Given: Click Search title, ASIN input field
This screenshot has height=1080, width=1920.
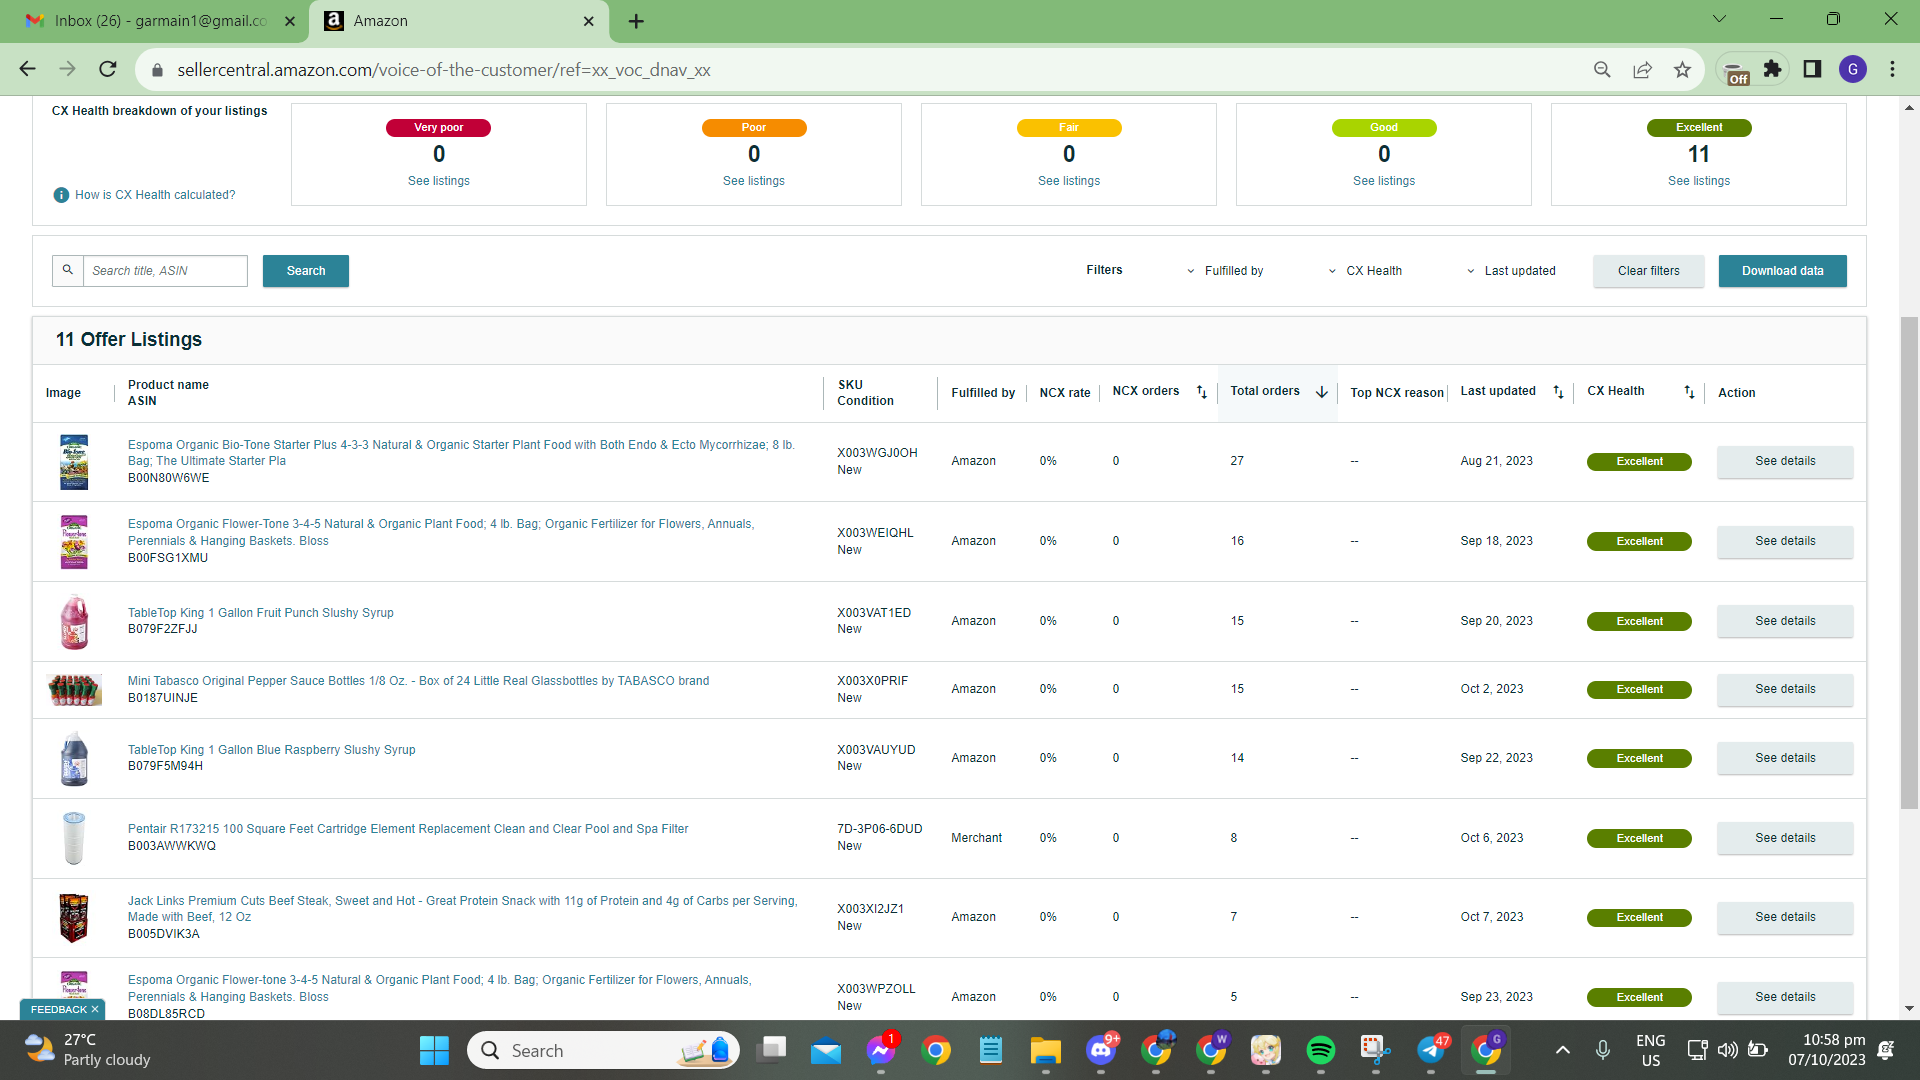Looking at the screenshot, I should tap(165, 271).
